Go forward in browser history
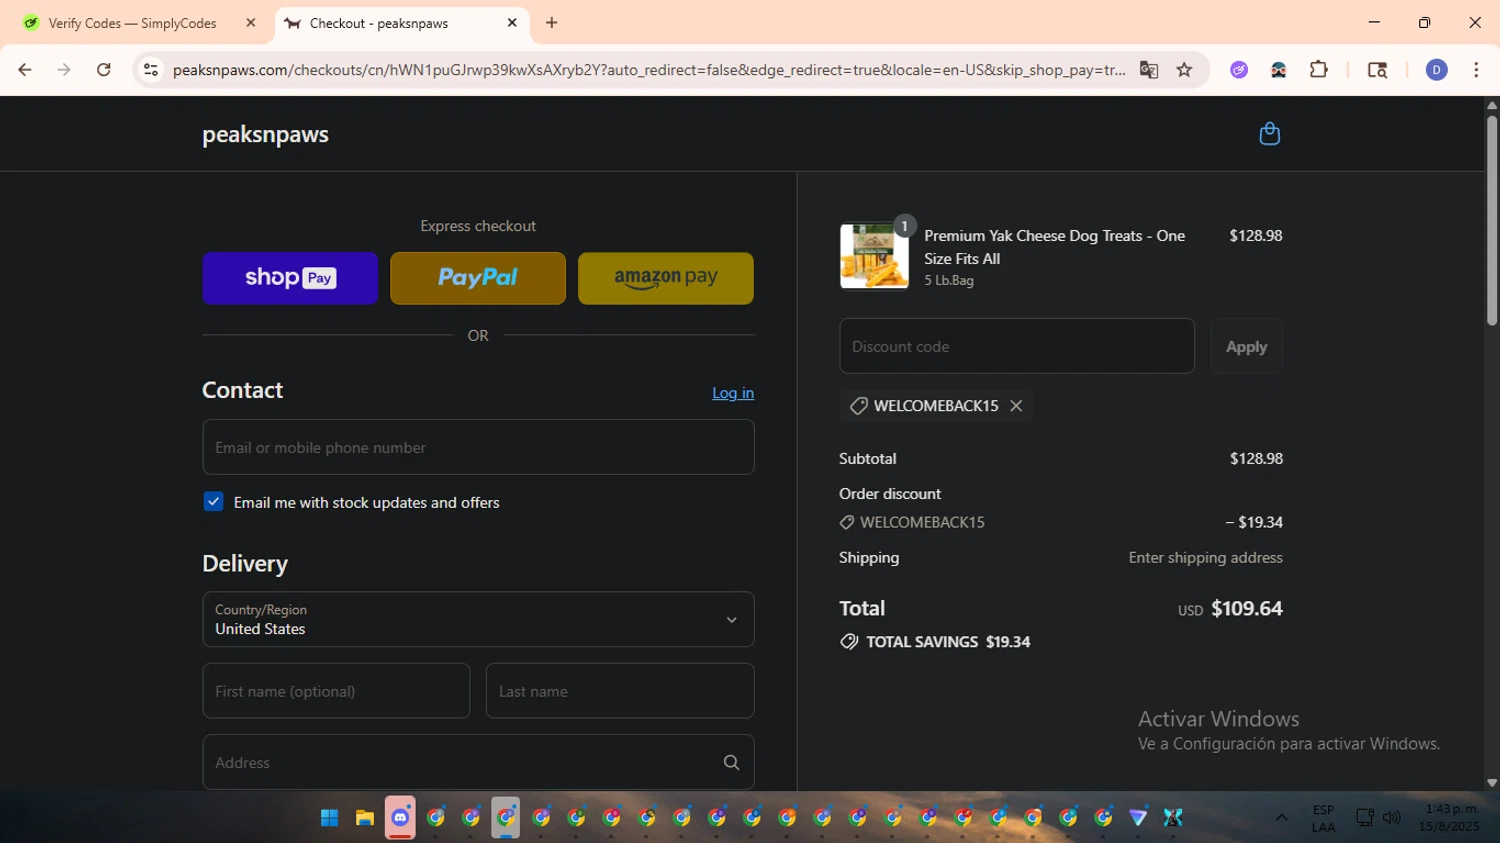Image resolution: width=1500 pixels, height=843 pixels. (64, 70)
